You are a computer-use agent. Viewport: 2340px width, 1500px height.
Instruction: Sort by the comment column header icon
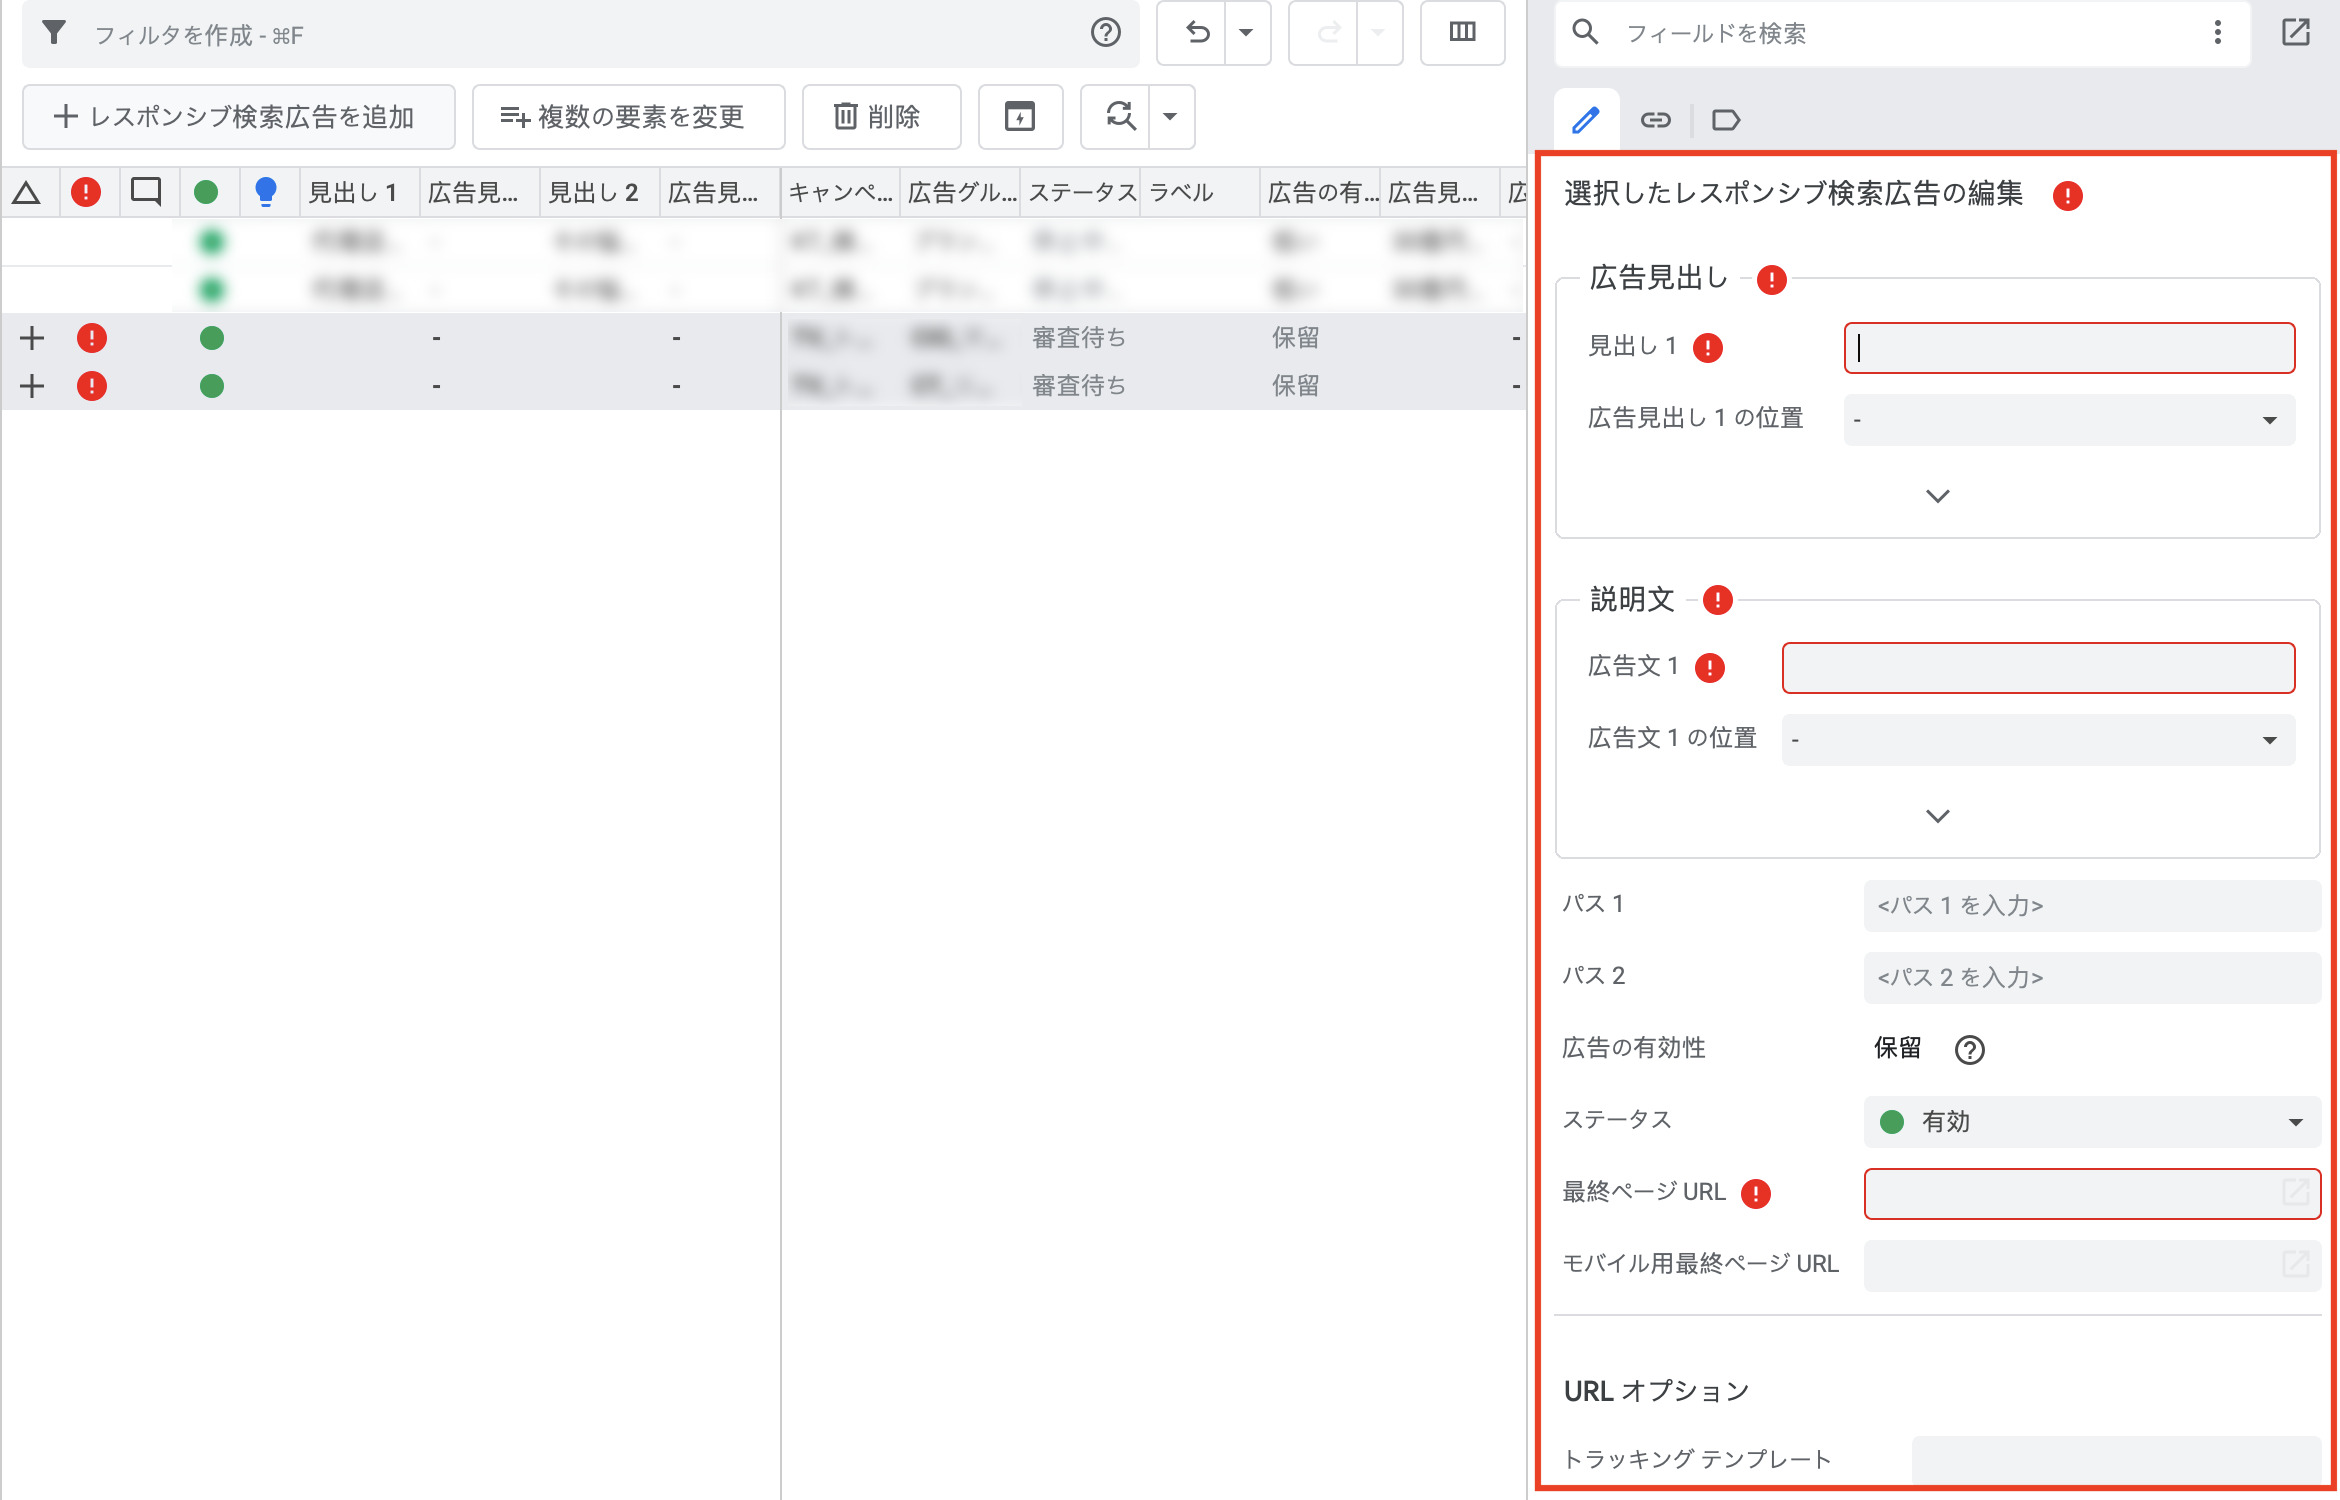146,192
